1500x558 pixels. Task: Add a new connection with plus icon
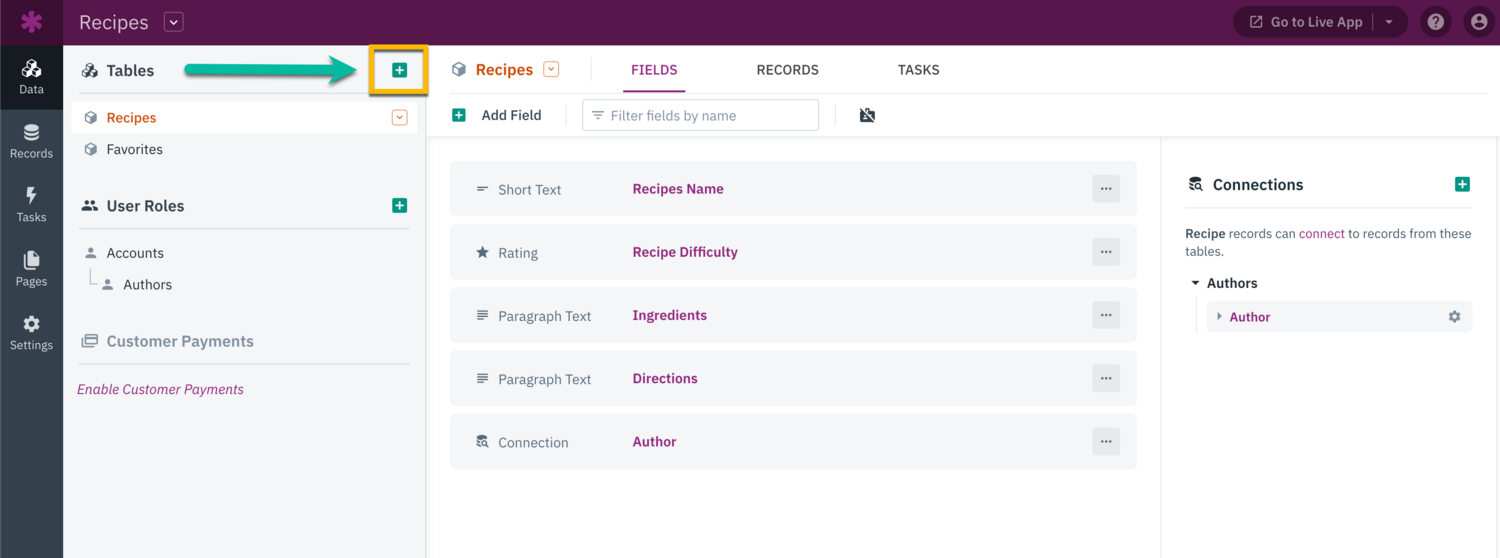[1462, 184]
